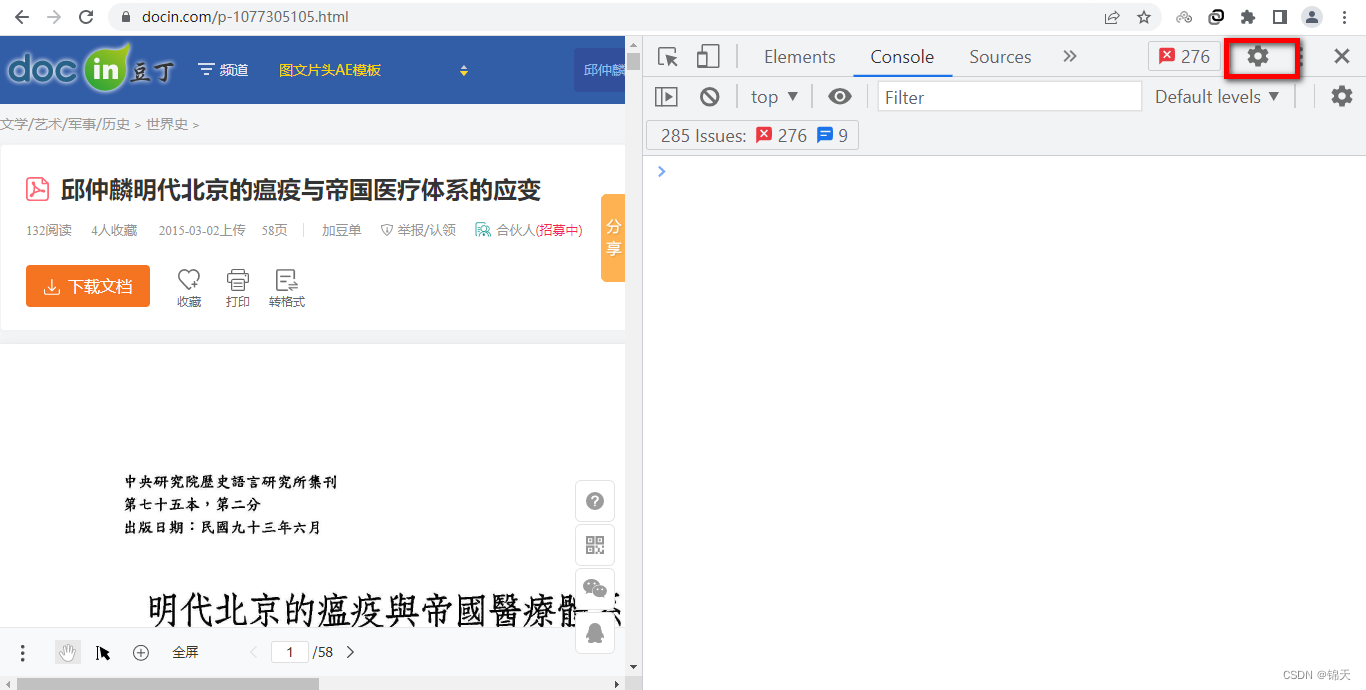The width and height of the screenshot is (1366, 690).
Task: Toggle the device toolbar in DevTools
Action: point(708,57)
